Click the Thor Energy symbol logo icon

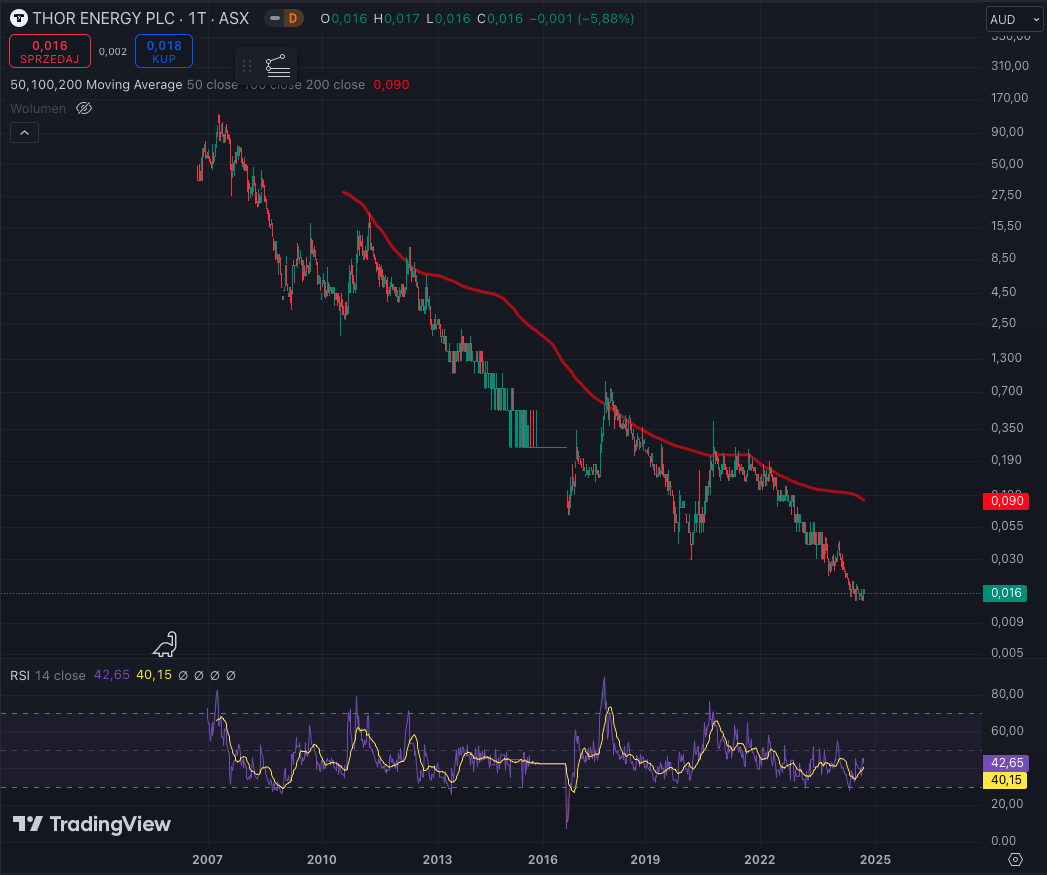[18, 18]
